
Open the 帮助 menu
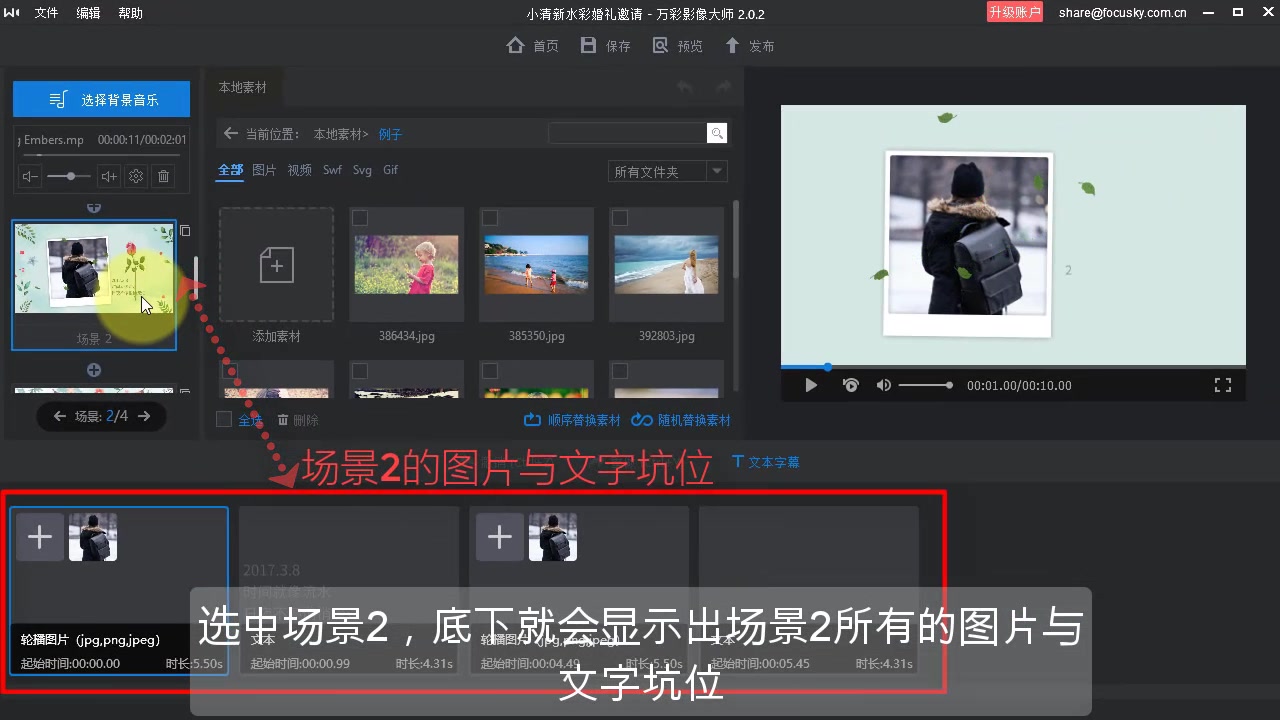pos(130,13)
